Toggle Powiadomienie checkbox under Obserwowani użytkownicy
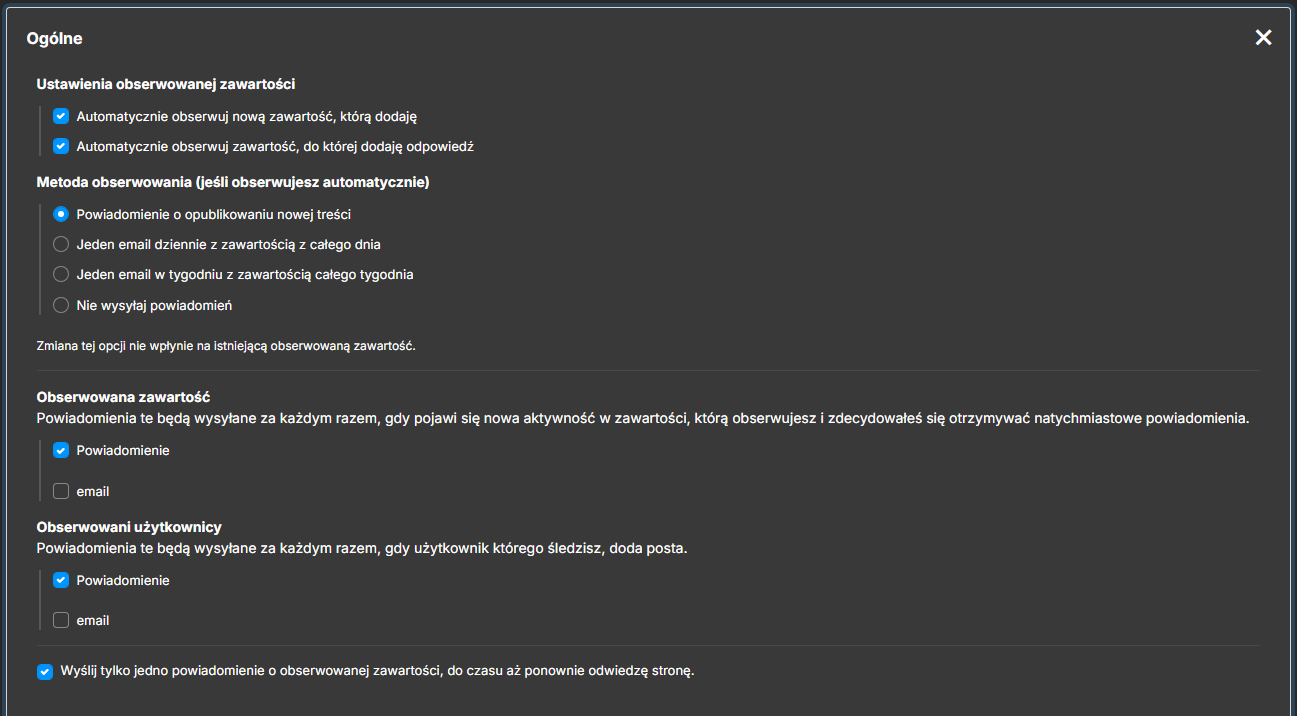 (61, 580)
